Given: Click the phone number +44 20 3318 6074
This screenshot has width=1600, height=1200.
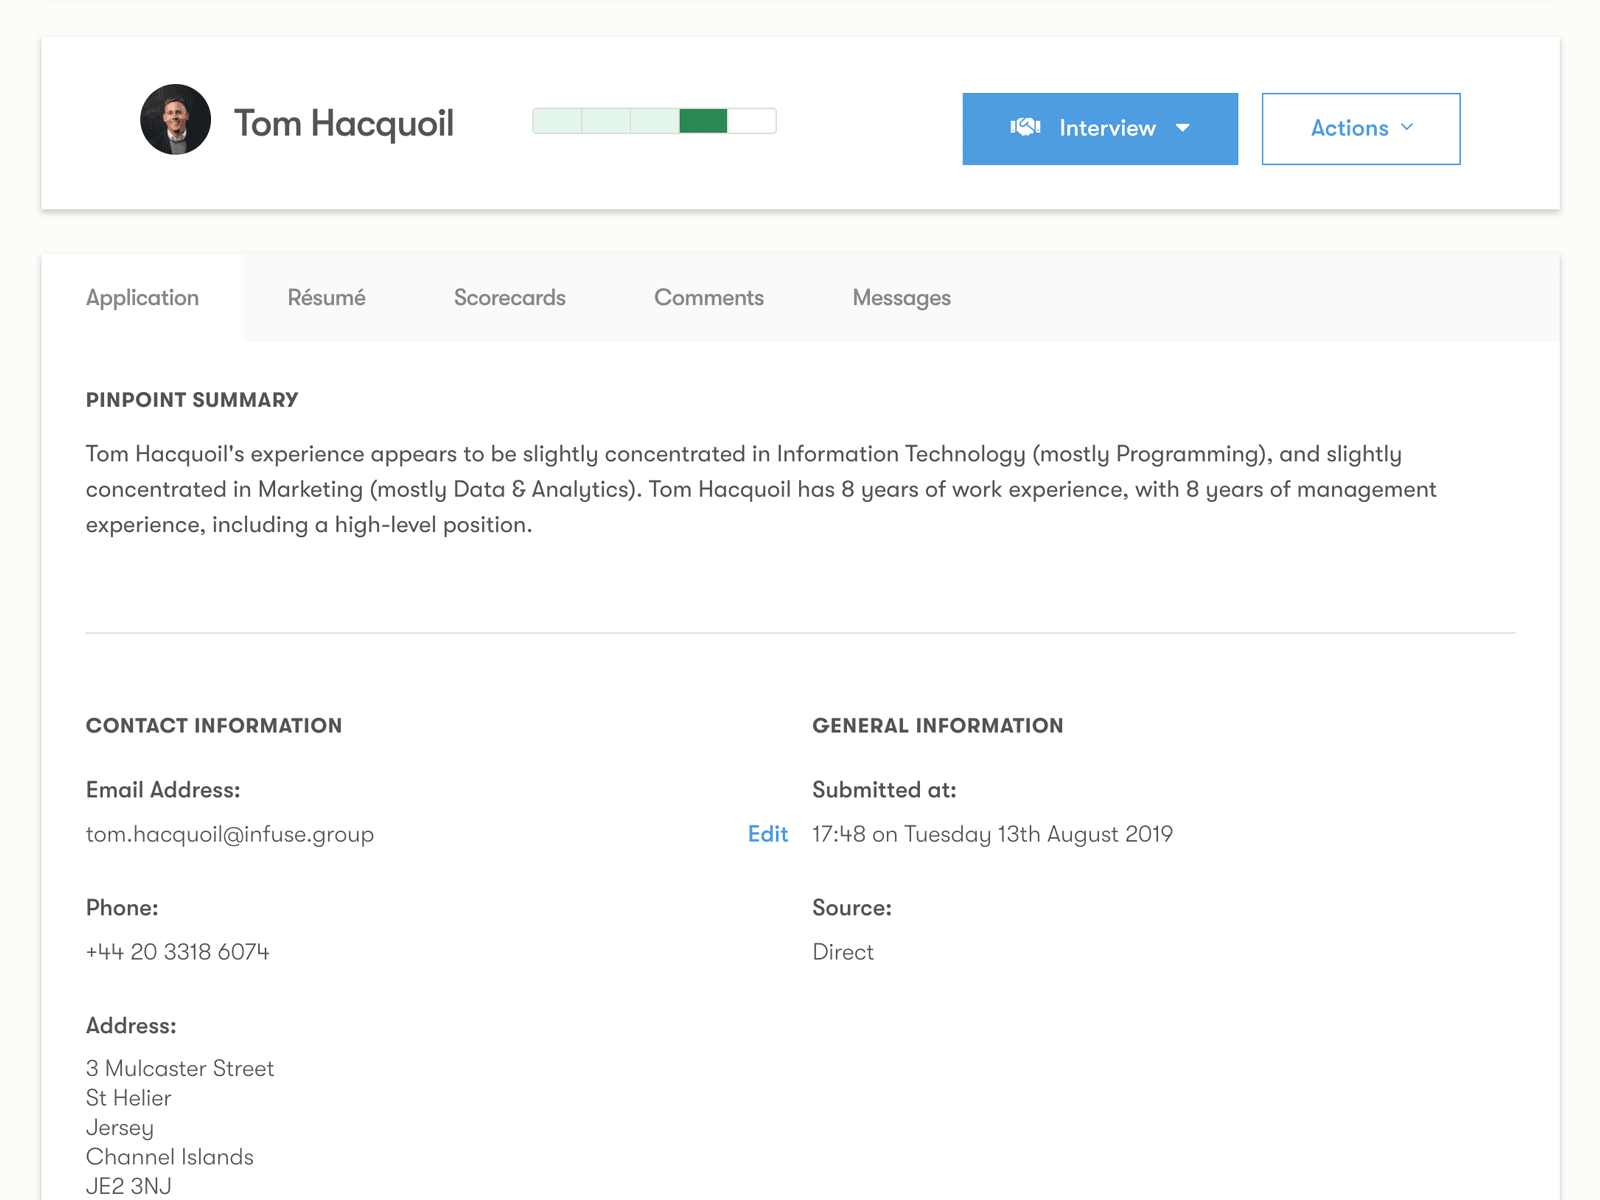Looking at the screenshot, I should pos(178,952).
